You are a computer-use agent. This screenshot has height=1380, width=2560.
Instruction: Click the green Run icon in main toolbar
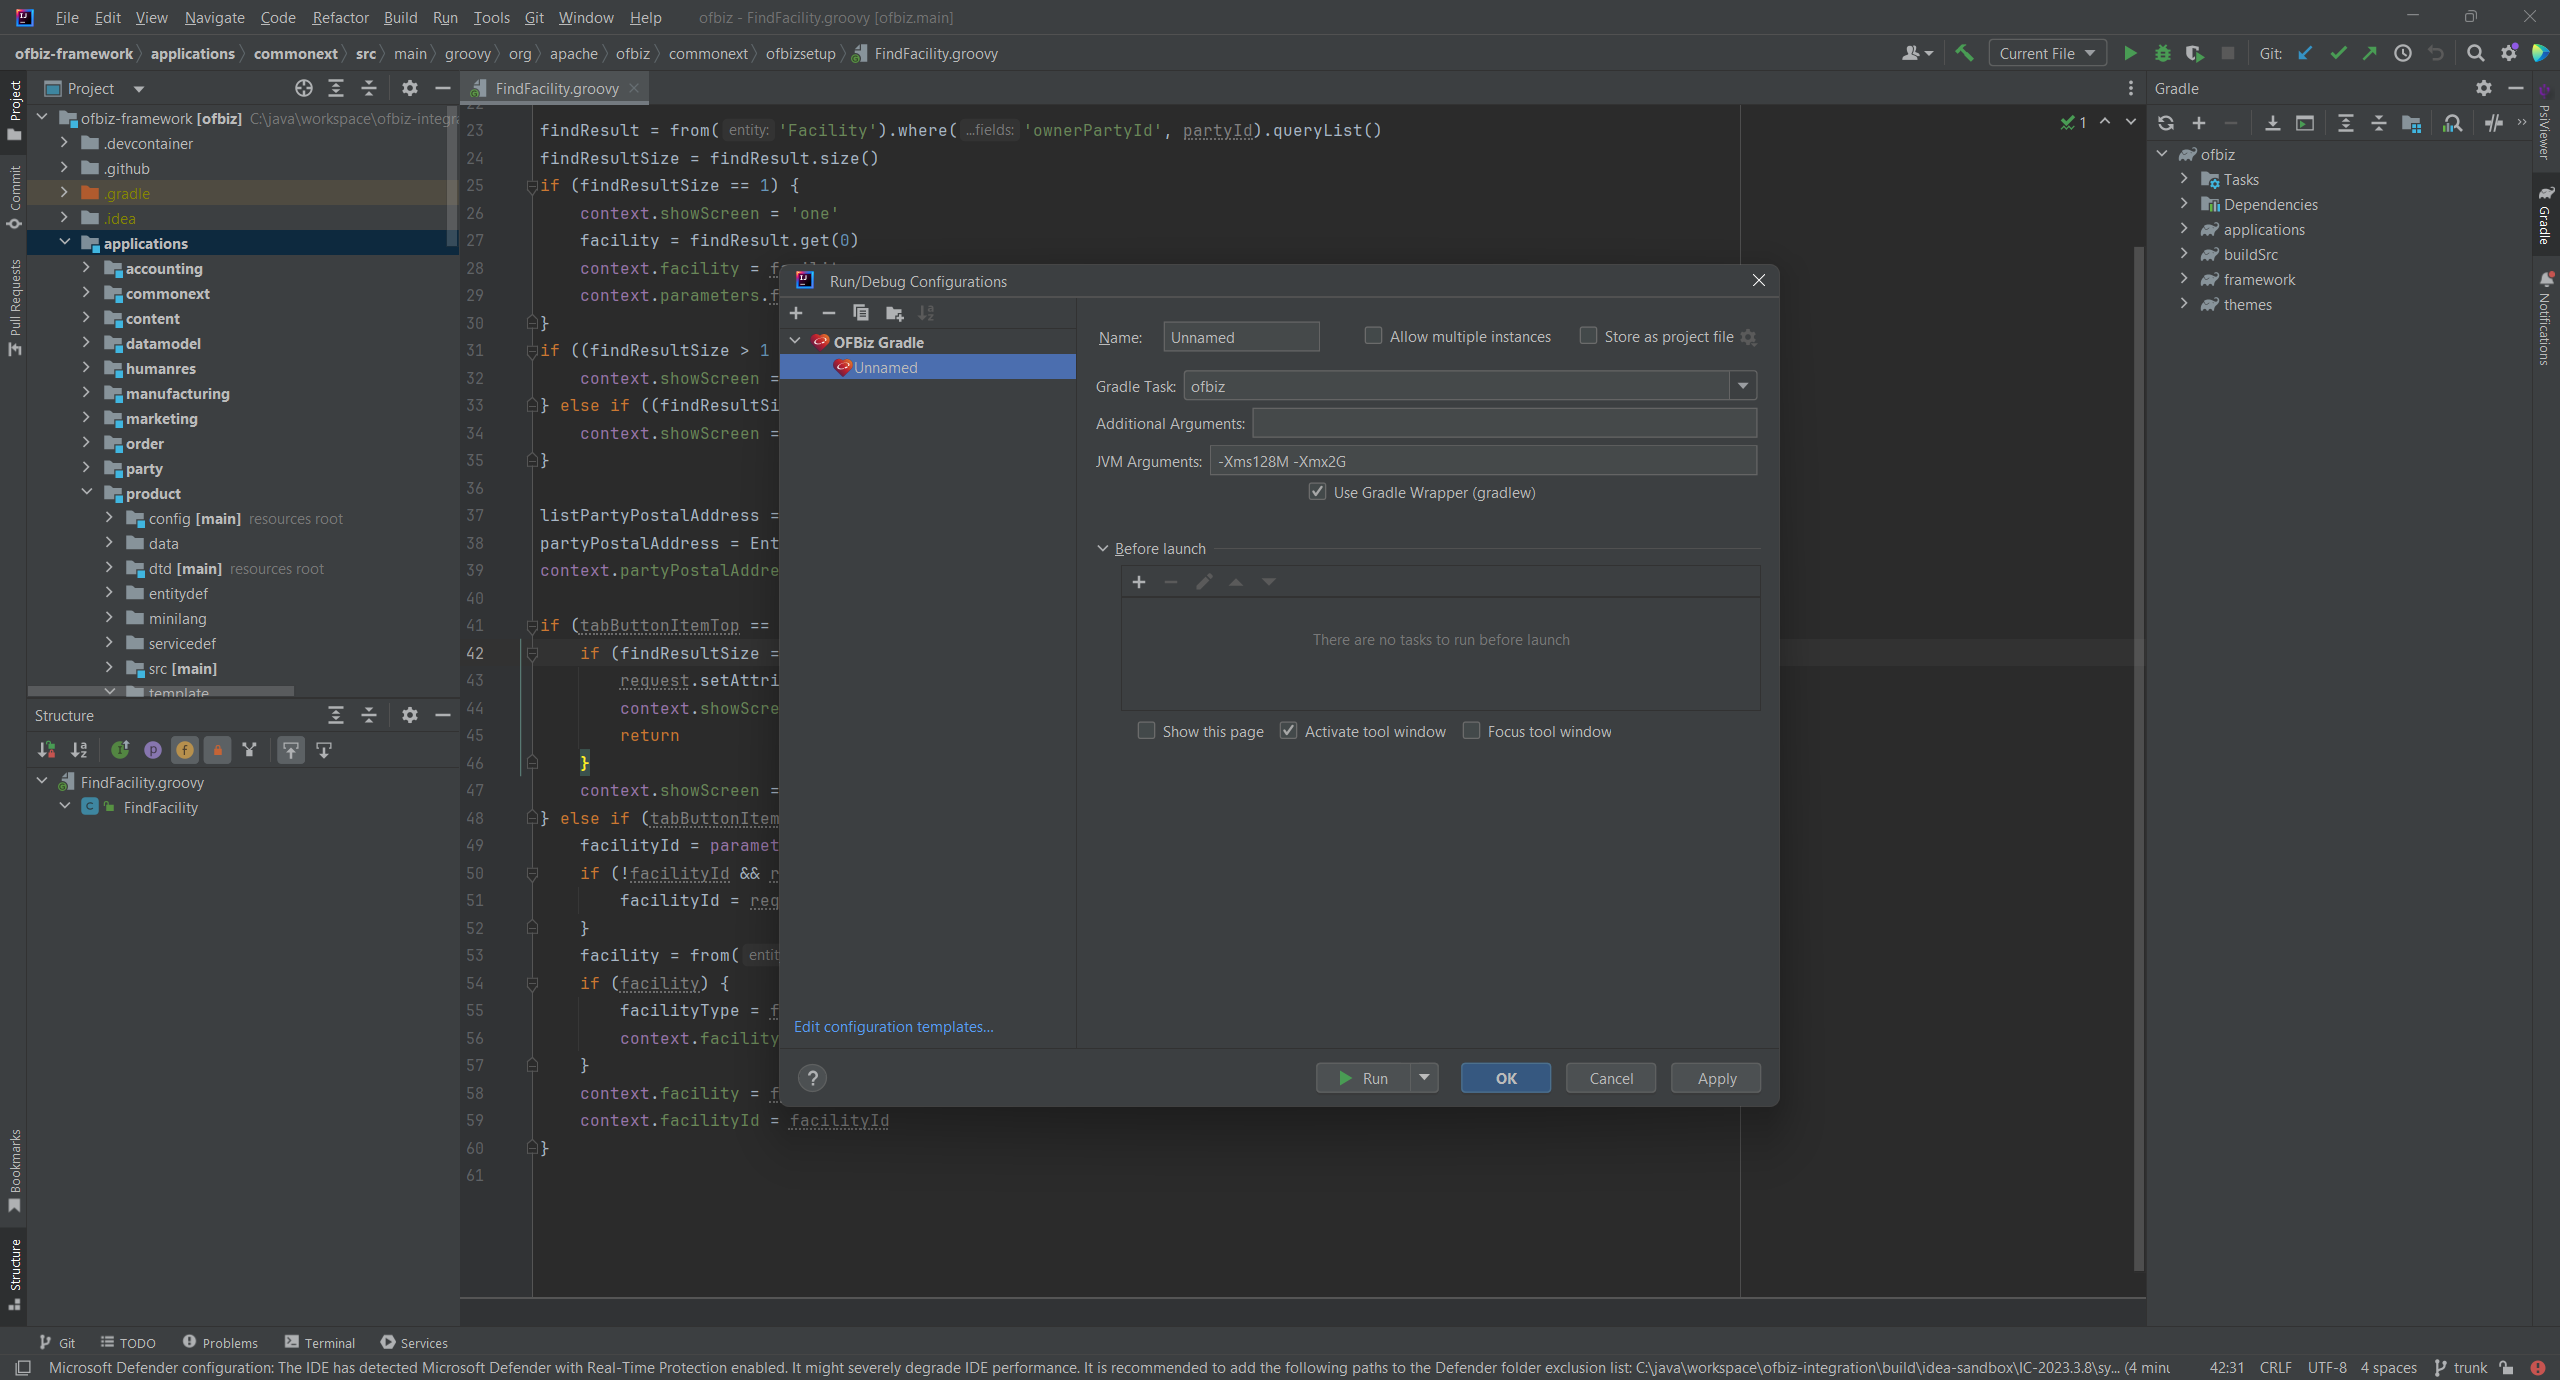point(2129,53)
